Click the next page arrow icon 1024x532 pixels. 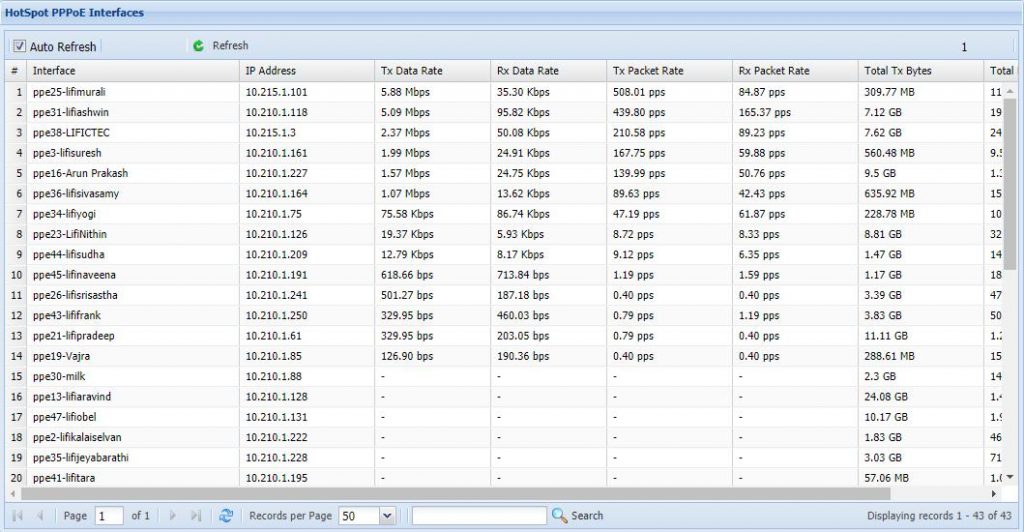(x=173, y=516)
